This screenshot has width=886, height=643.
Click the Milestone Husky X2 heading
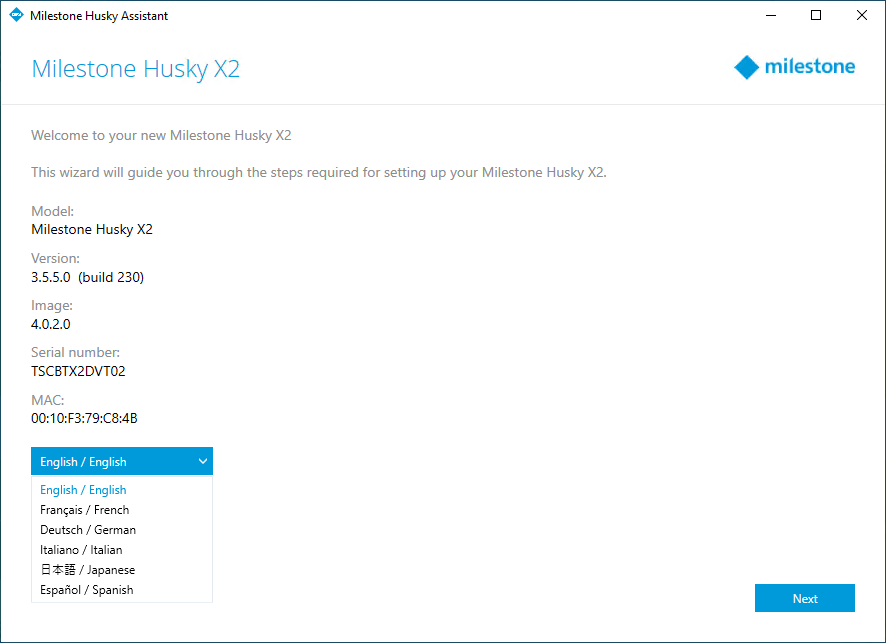[x=135, y=68]
